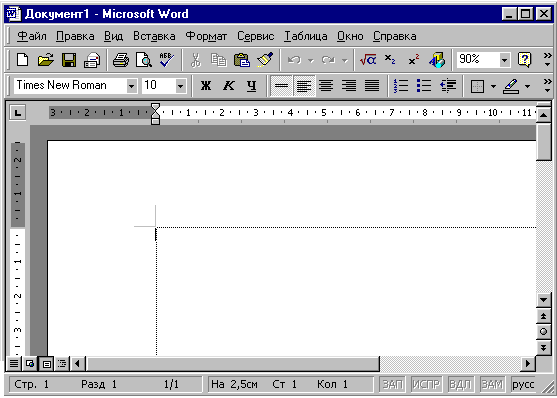This screenshot has width=557, height=398.
Task: Align text to the right
Action: (x=349, y=86)
